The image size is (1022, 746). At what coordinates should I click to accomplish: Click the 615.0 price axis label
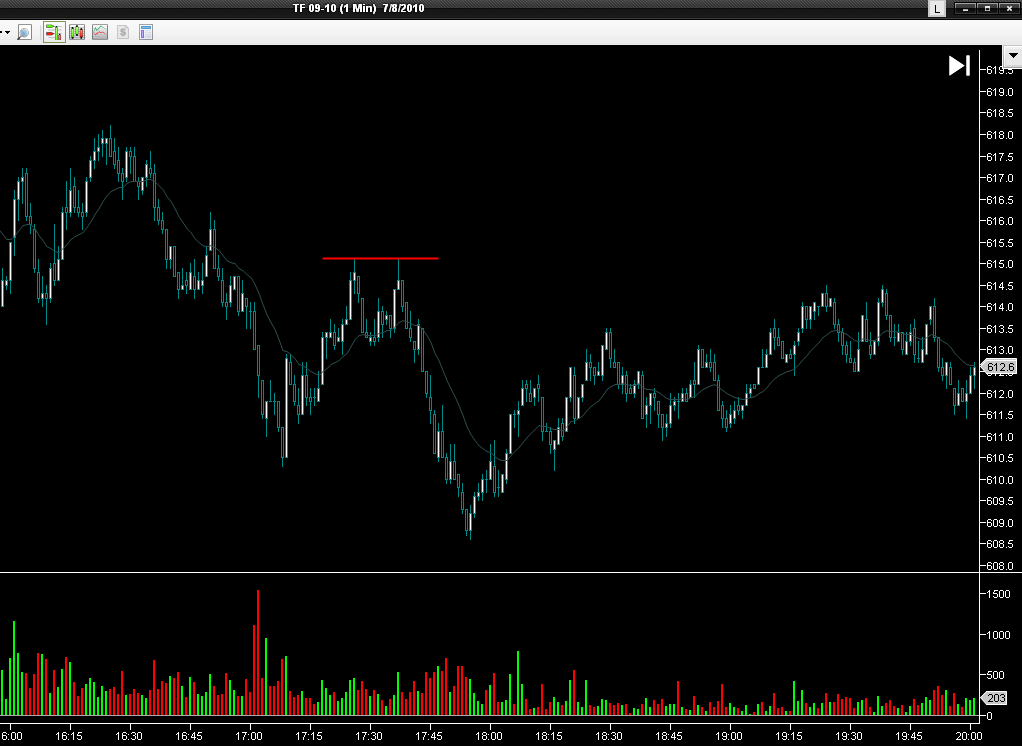(x=1000, y=265)
